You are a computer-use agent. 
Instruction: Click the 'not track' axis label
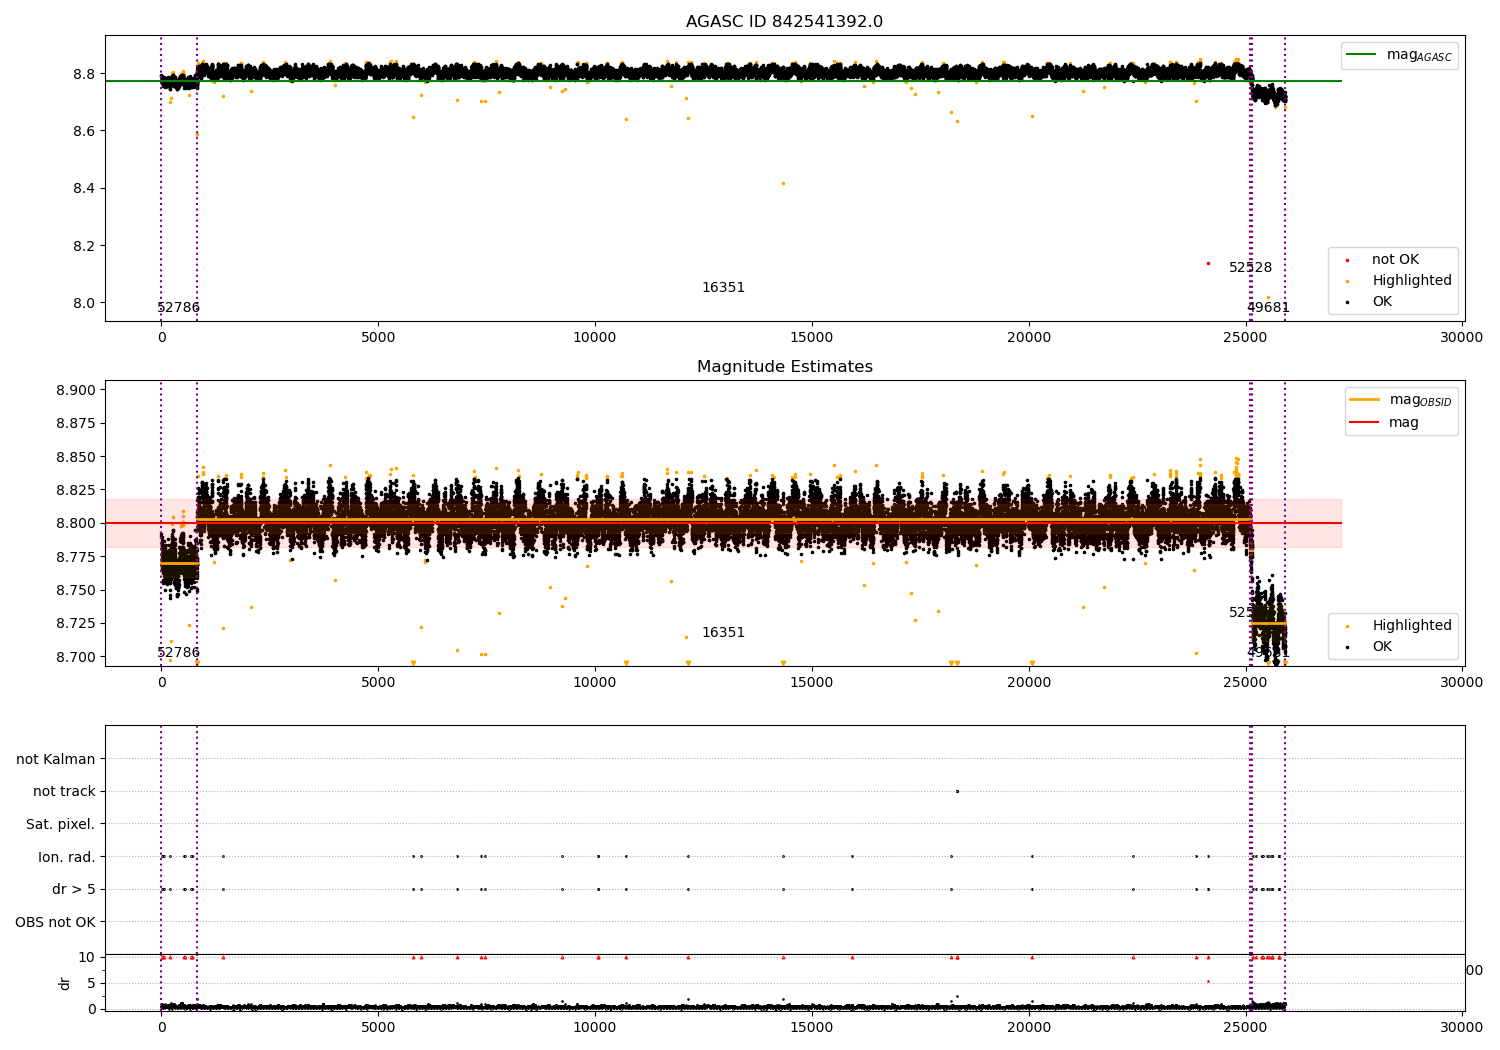tap(64, 791)
